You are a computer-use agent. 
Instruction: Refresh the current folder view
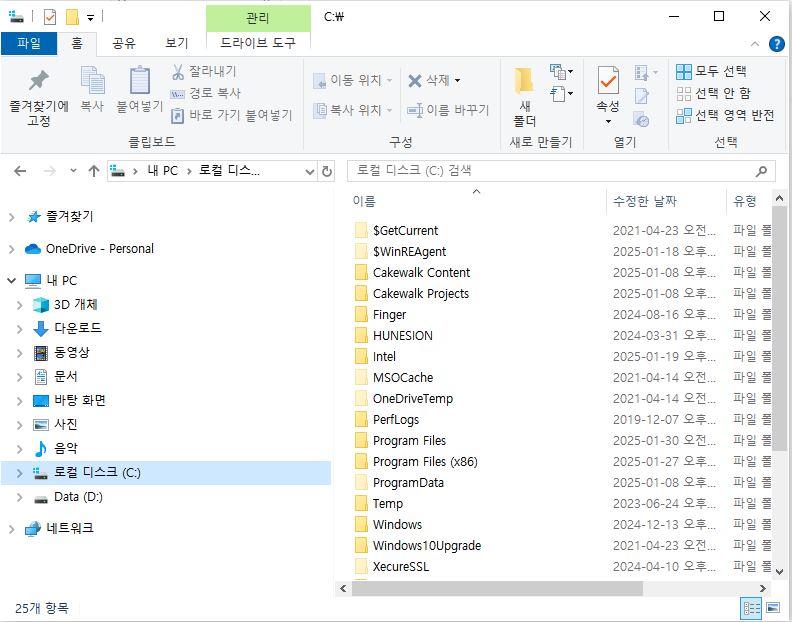[327, 172]
